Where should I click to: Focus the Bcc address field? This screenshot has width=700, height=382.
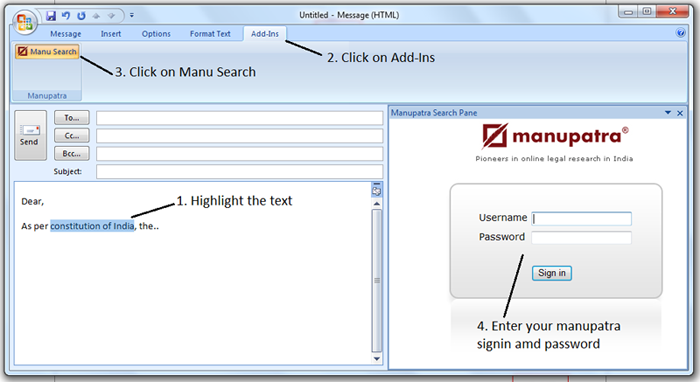coord(239,154)
